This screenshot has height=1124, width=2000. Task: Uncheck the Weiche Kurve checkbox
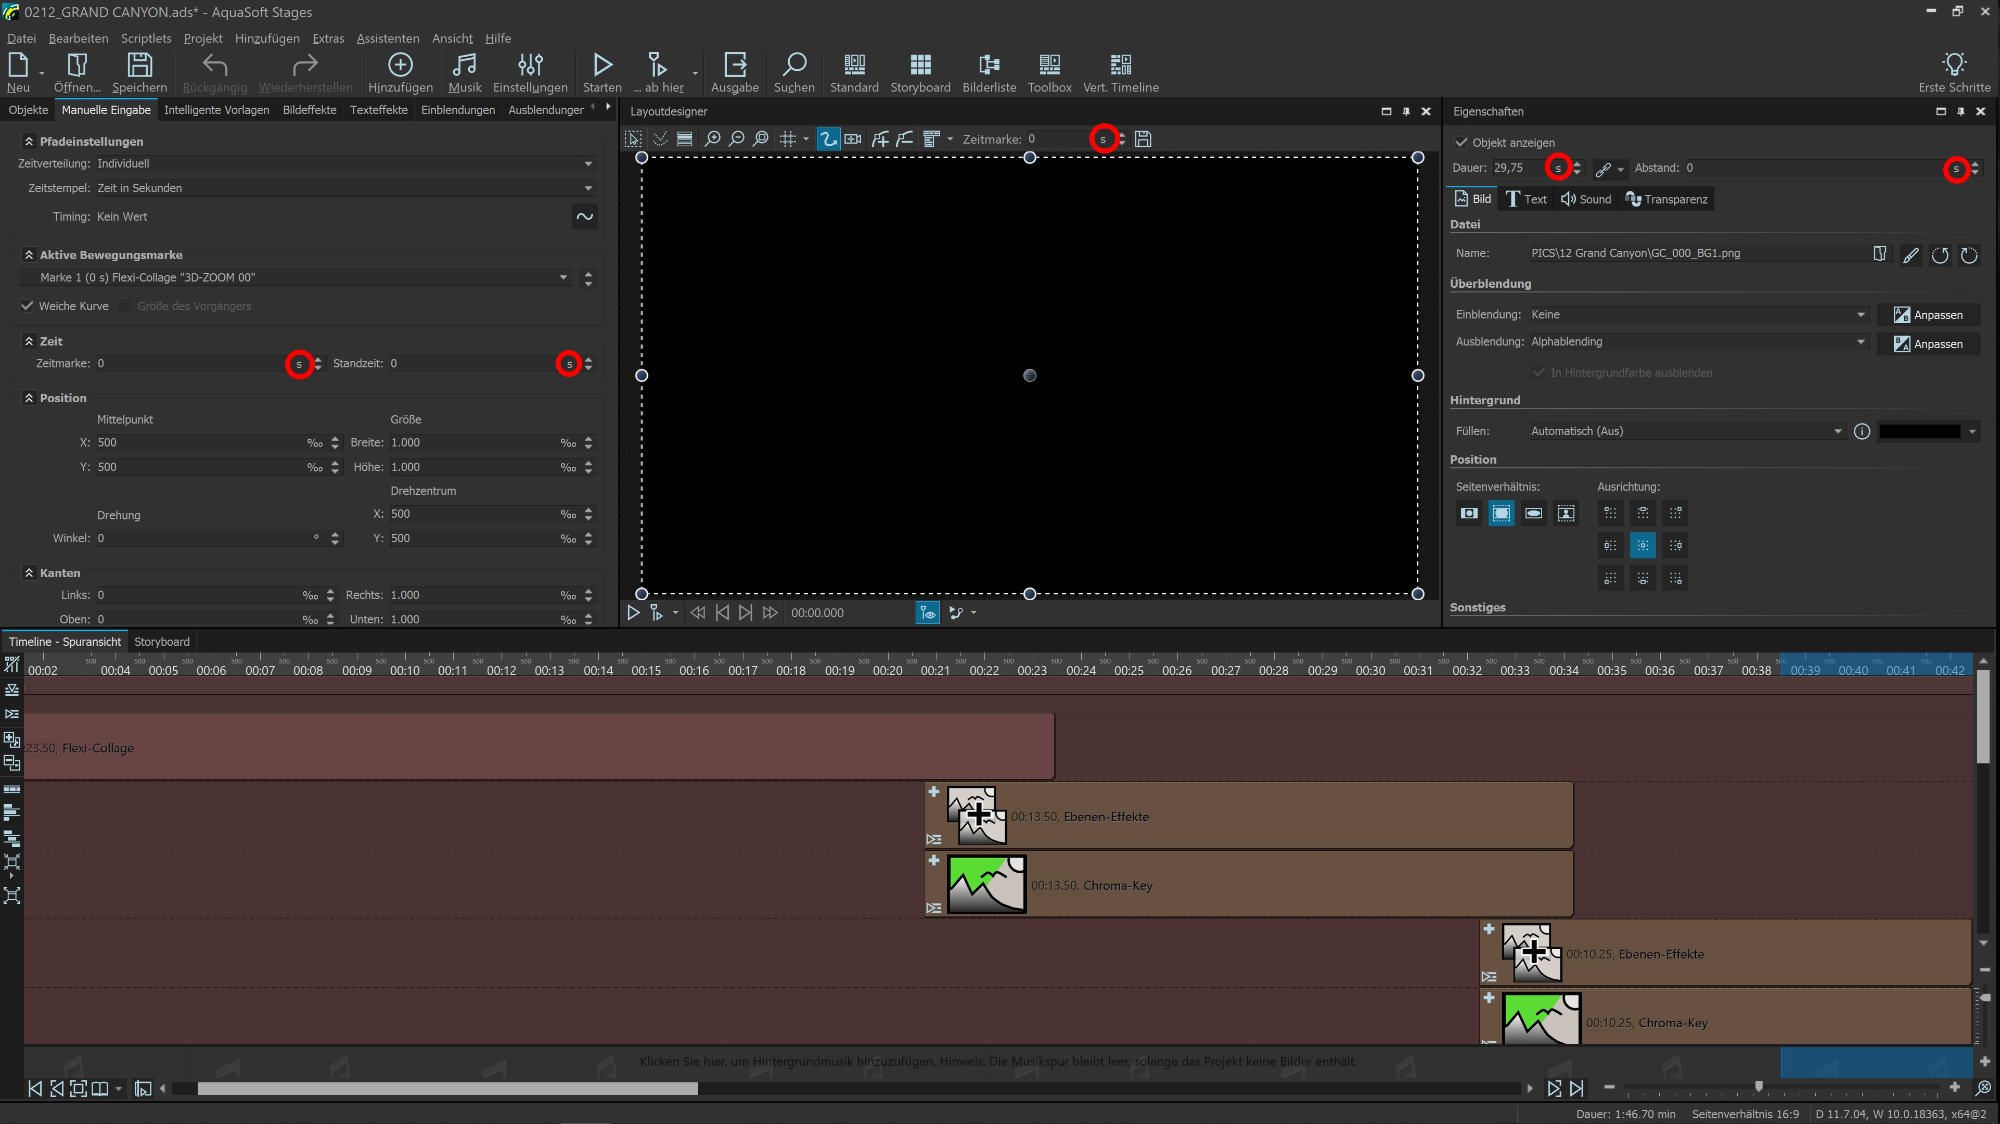pos(28,306)
